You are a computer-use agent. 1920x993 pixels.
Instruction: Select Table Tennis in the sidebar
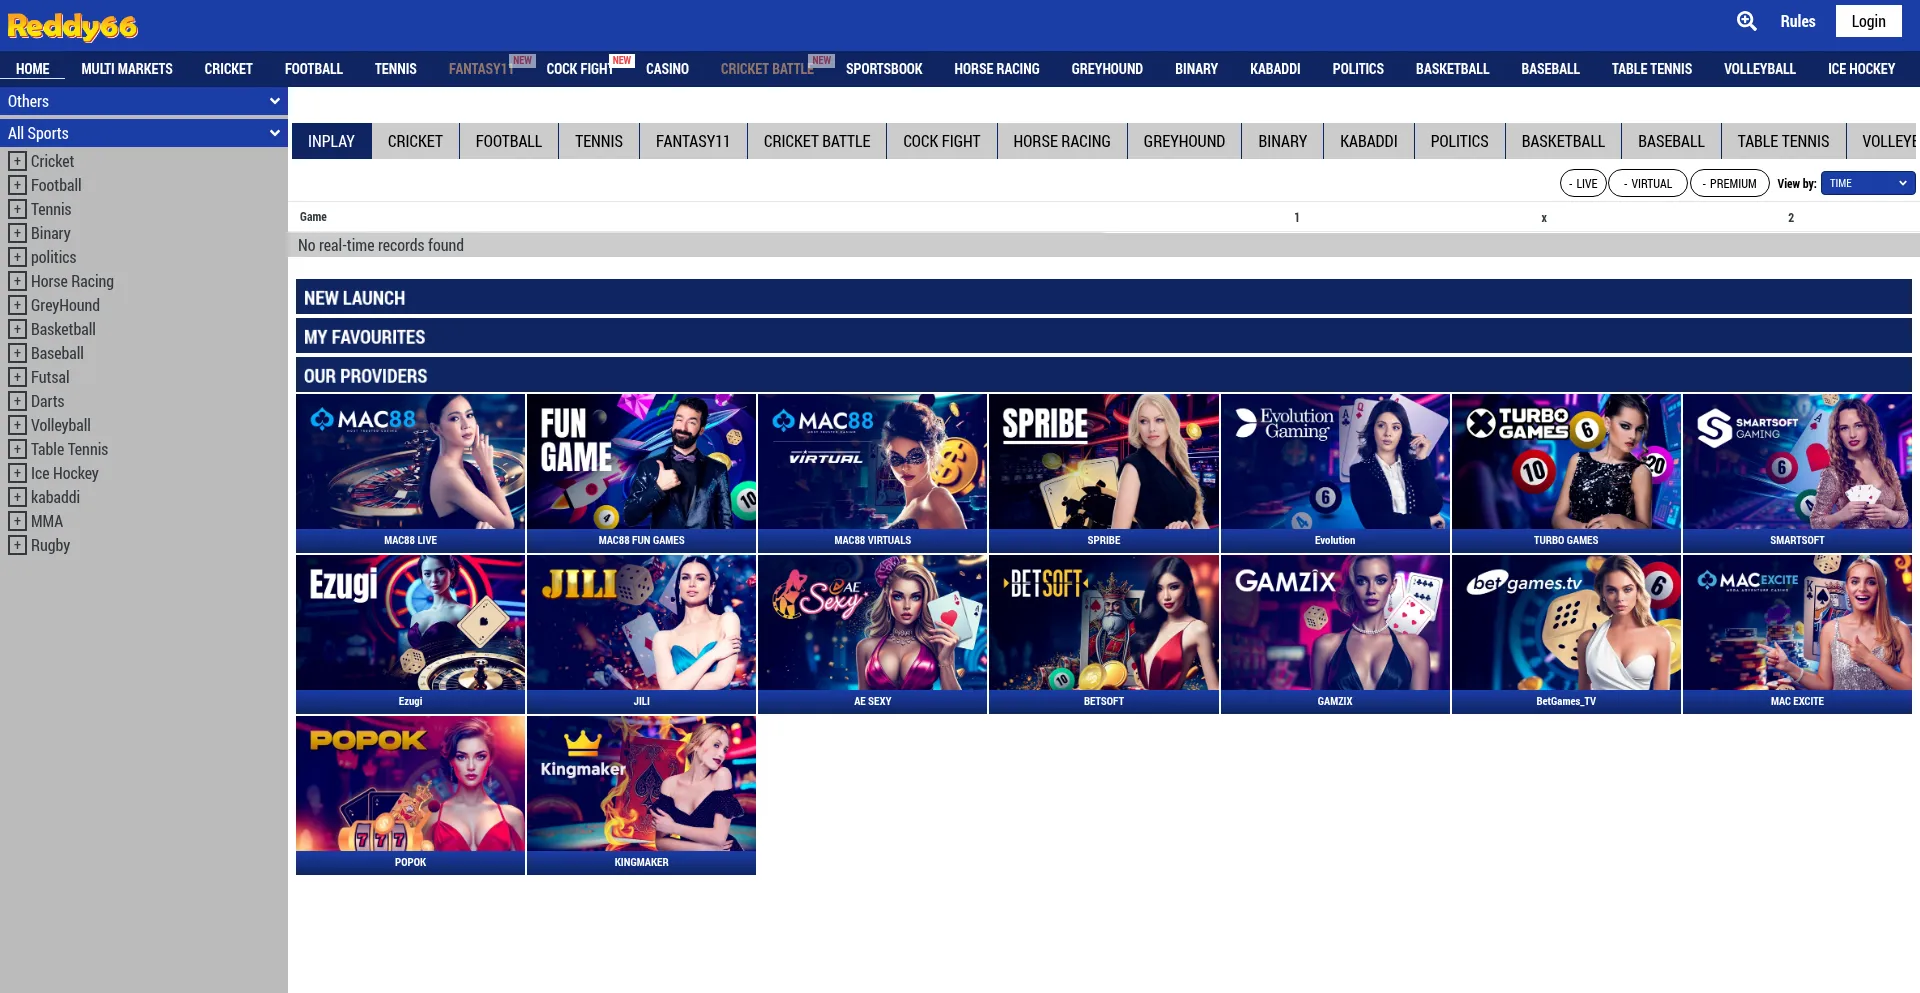point(69,449)
